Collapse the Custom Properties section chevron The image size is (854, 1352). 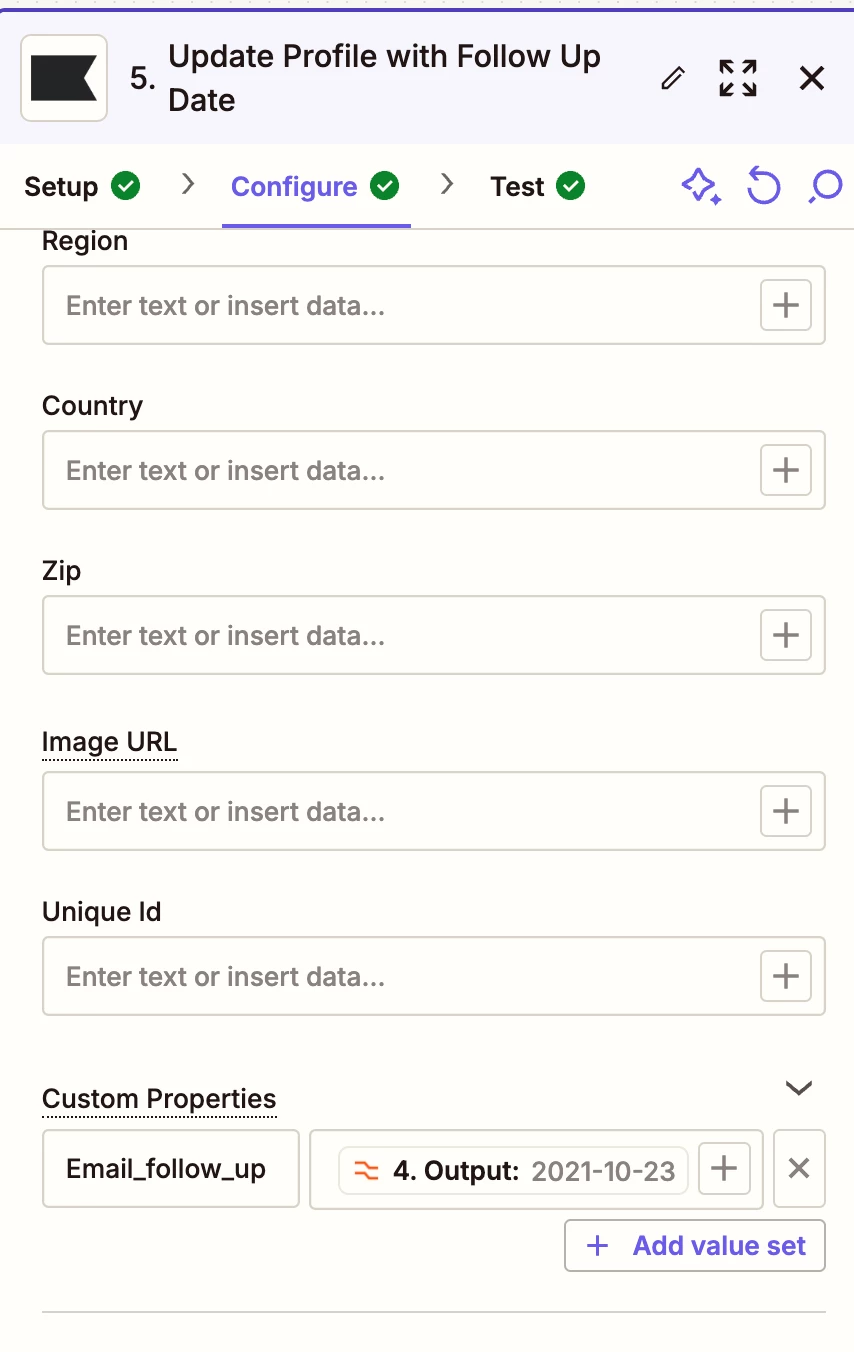(x=798, y=1088)
